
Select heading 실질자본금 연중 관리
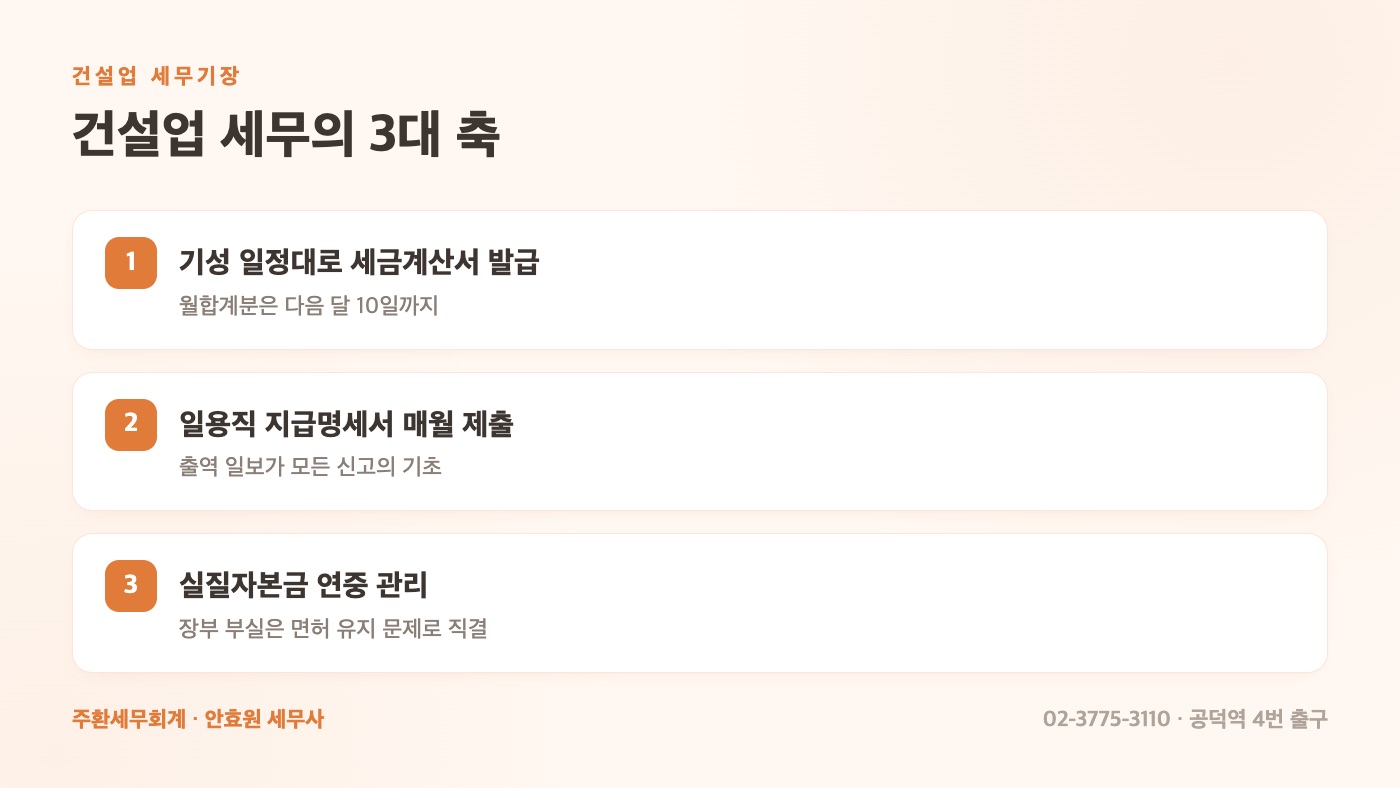[303, 584]
